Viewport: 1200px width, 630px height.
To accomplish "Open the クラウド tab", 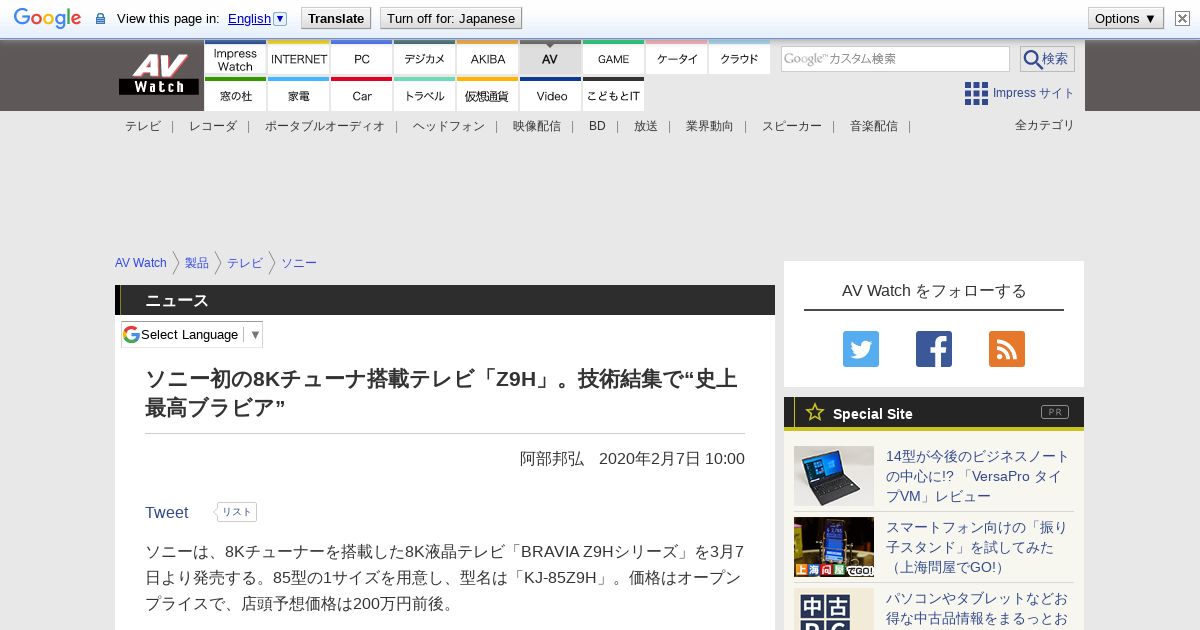I will point(740,58).
